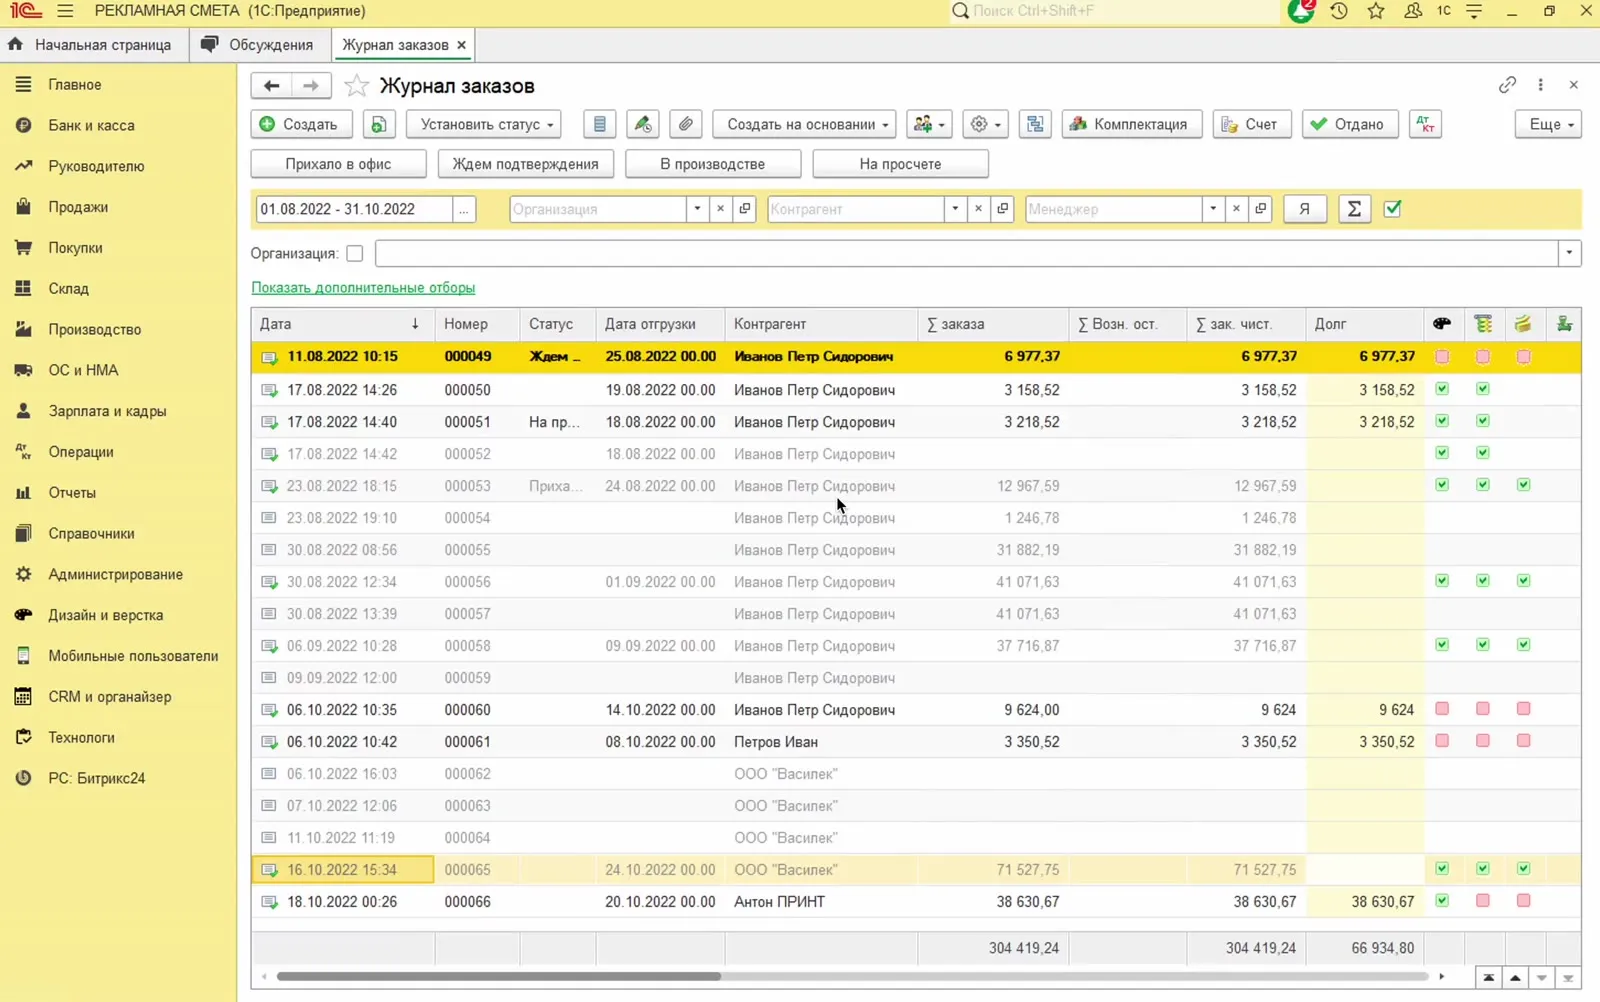Toggle third checkbox in order 000053 row
The image size is (1600, 1002).
tap(1523, 485)
